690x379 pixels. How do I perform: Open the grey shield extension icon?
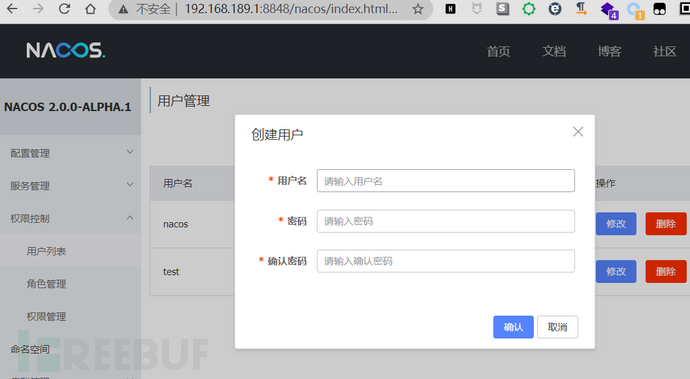point(477,9)
